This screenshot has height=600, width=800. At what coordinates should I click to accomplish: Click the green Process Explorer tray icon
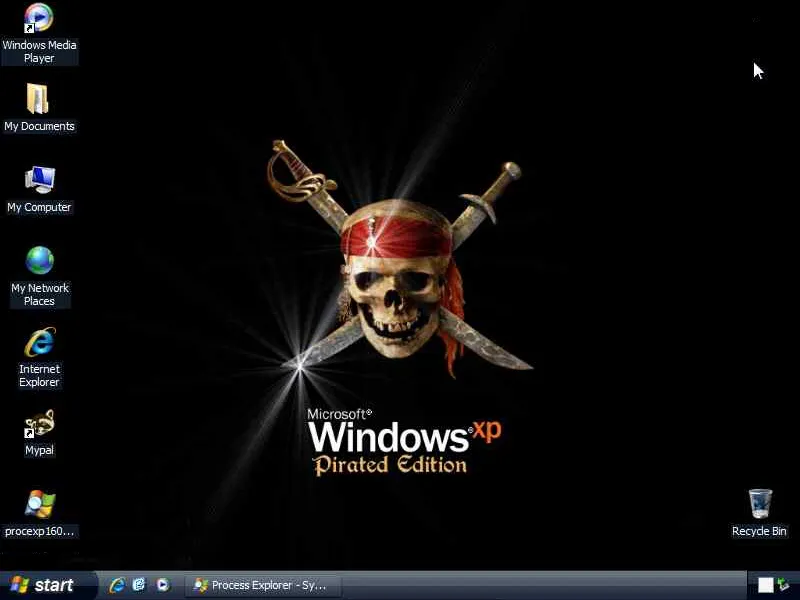click(x=784, y=584)
